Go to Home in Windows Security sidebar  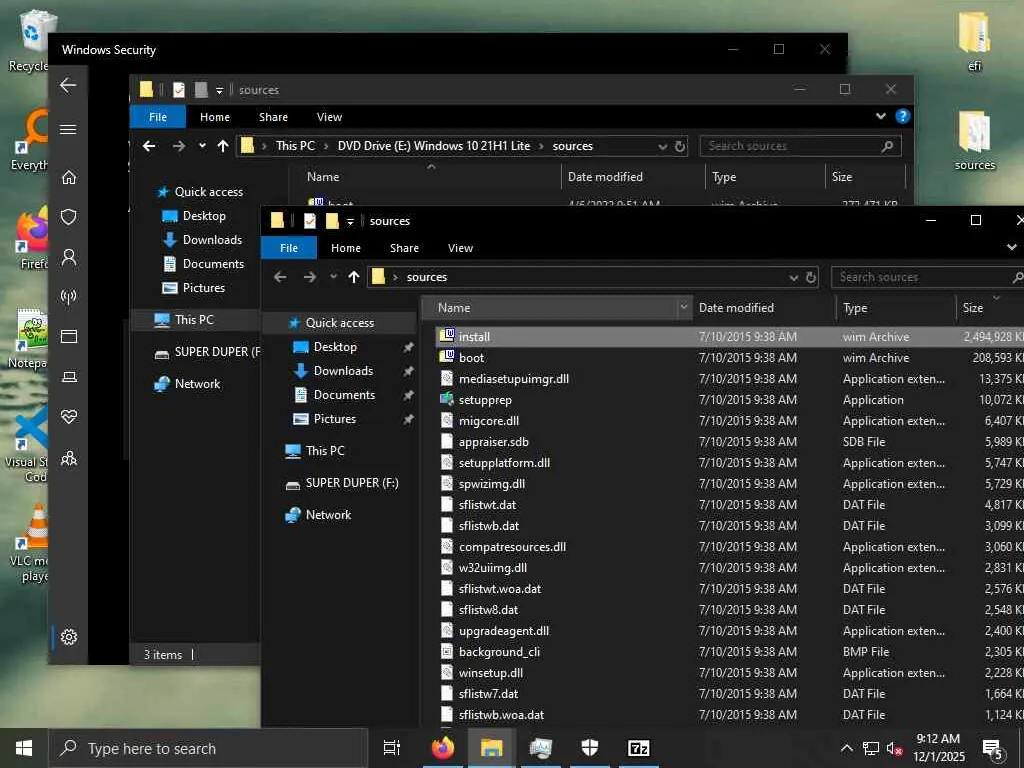pos(69,177)
